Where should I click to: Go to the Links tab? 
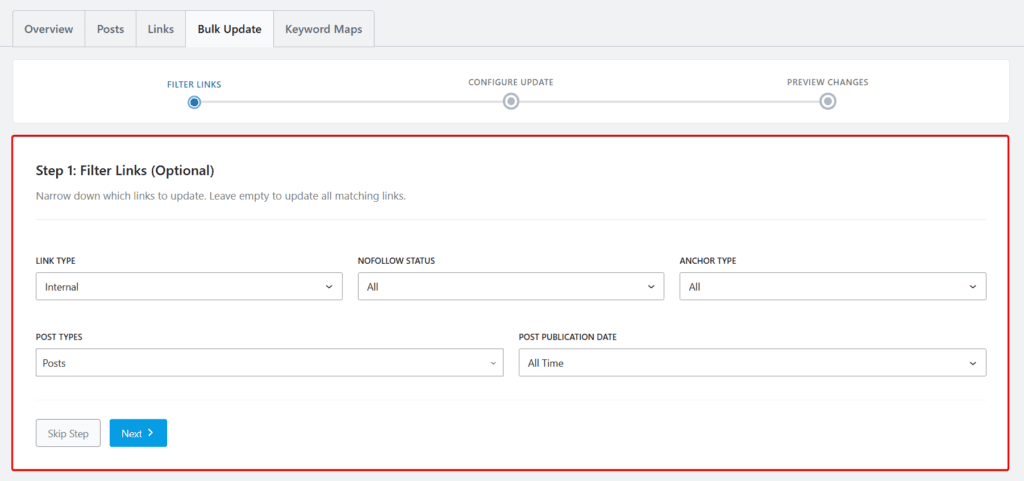[x=160, y=29]
